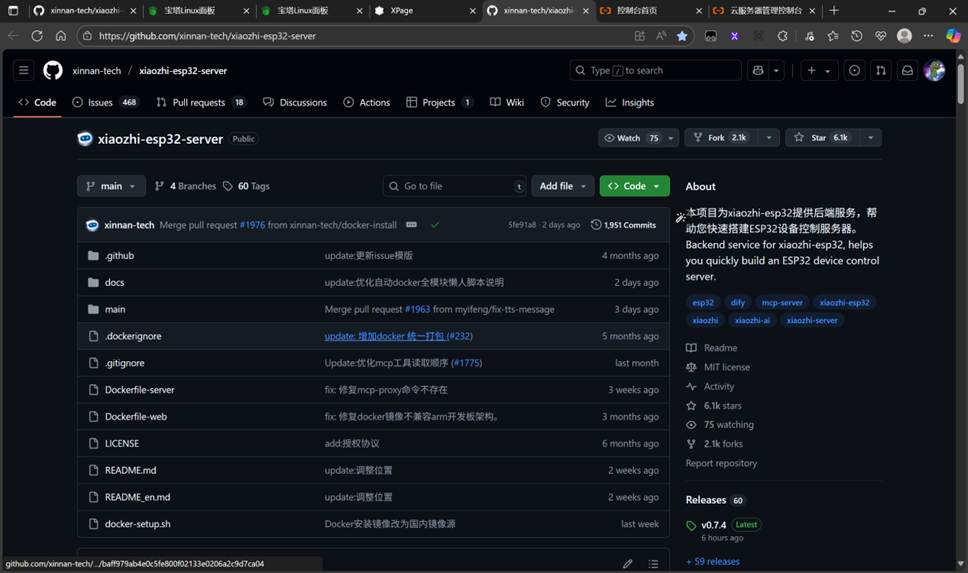Open the green Code dropdown button
Screen dimensions: 968x573
click(x=634, y=186)
